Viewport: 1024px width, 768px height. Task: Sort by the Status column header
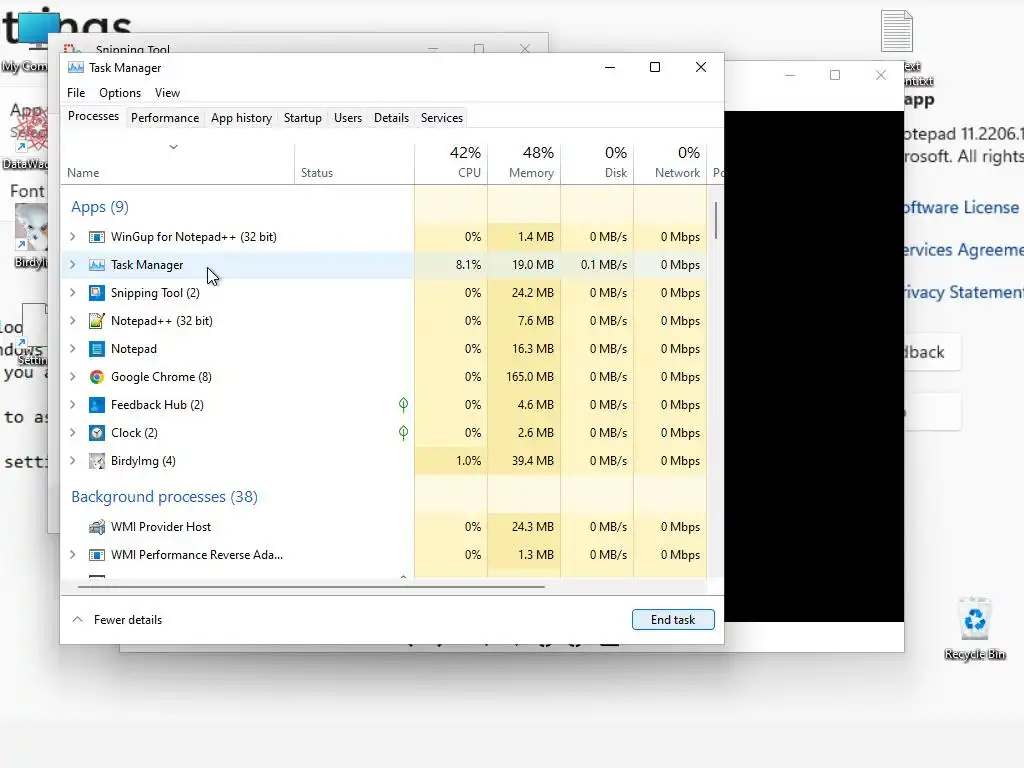click(354, 163)
